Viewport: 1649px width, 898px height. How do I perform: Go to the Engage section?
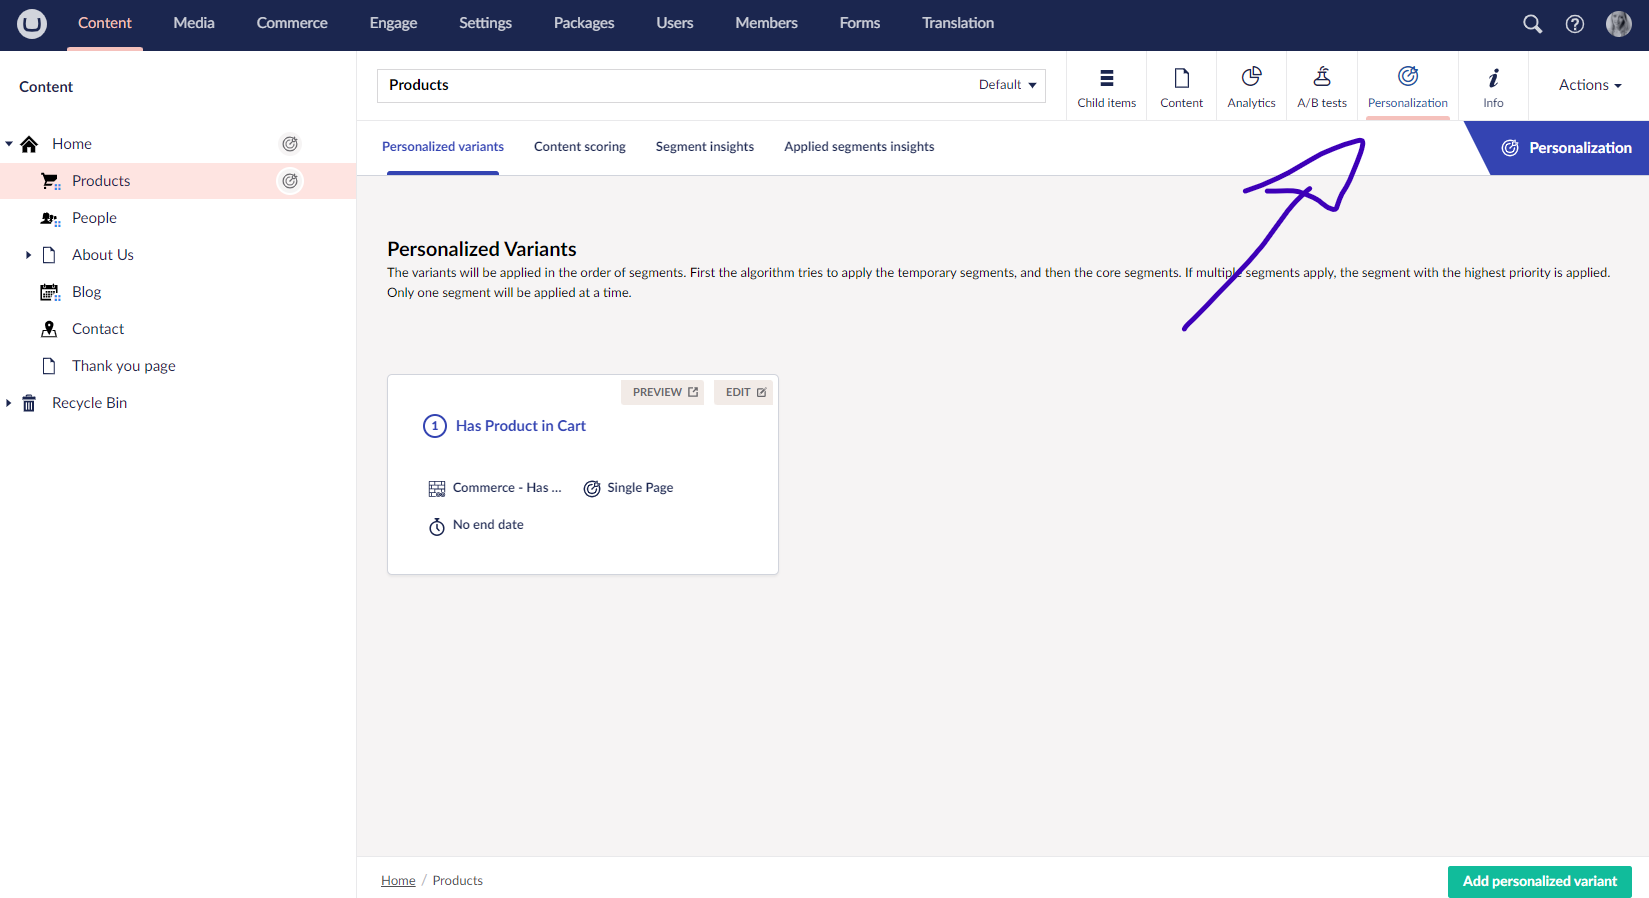[x=393, y=23]
